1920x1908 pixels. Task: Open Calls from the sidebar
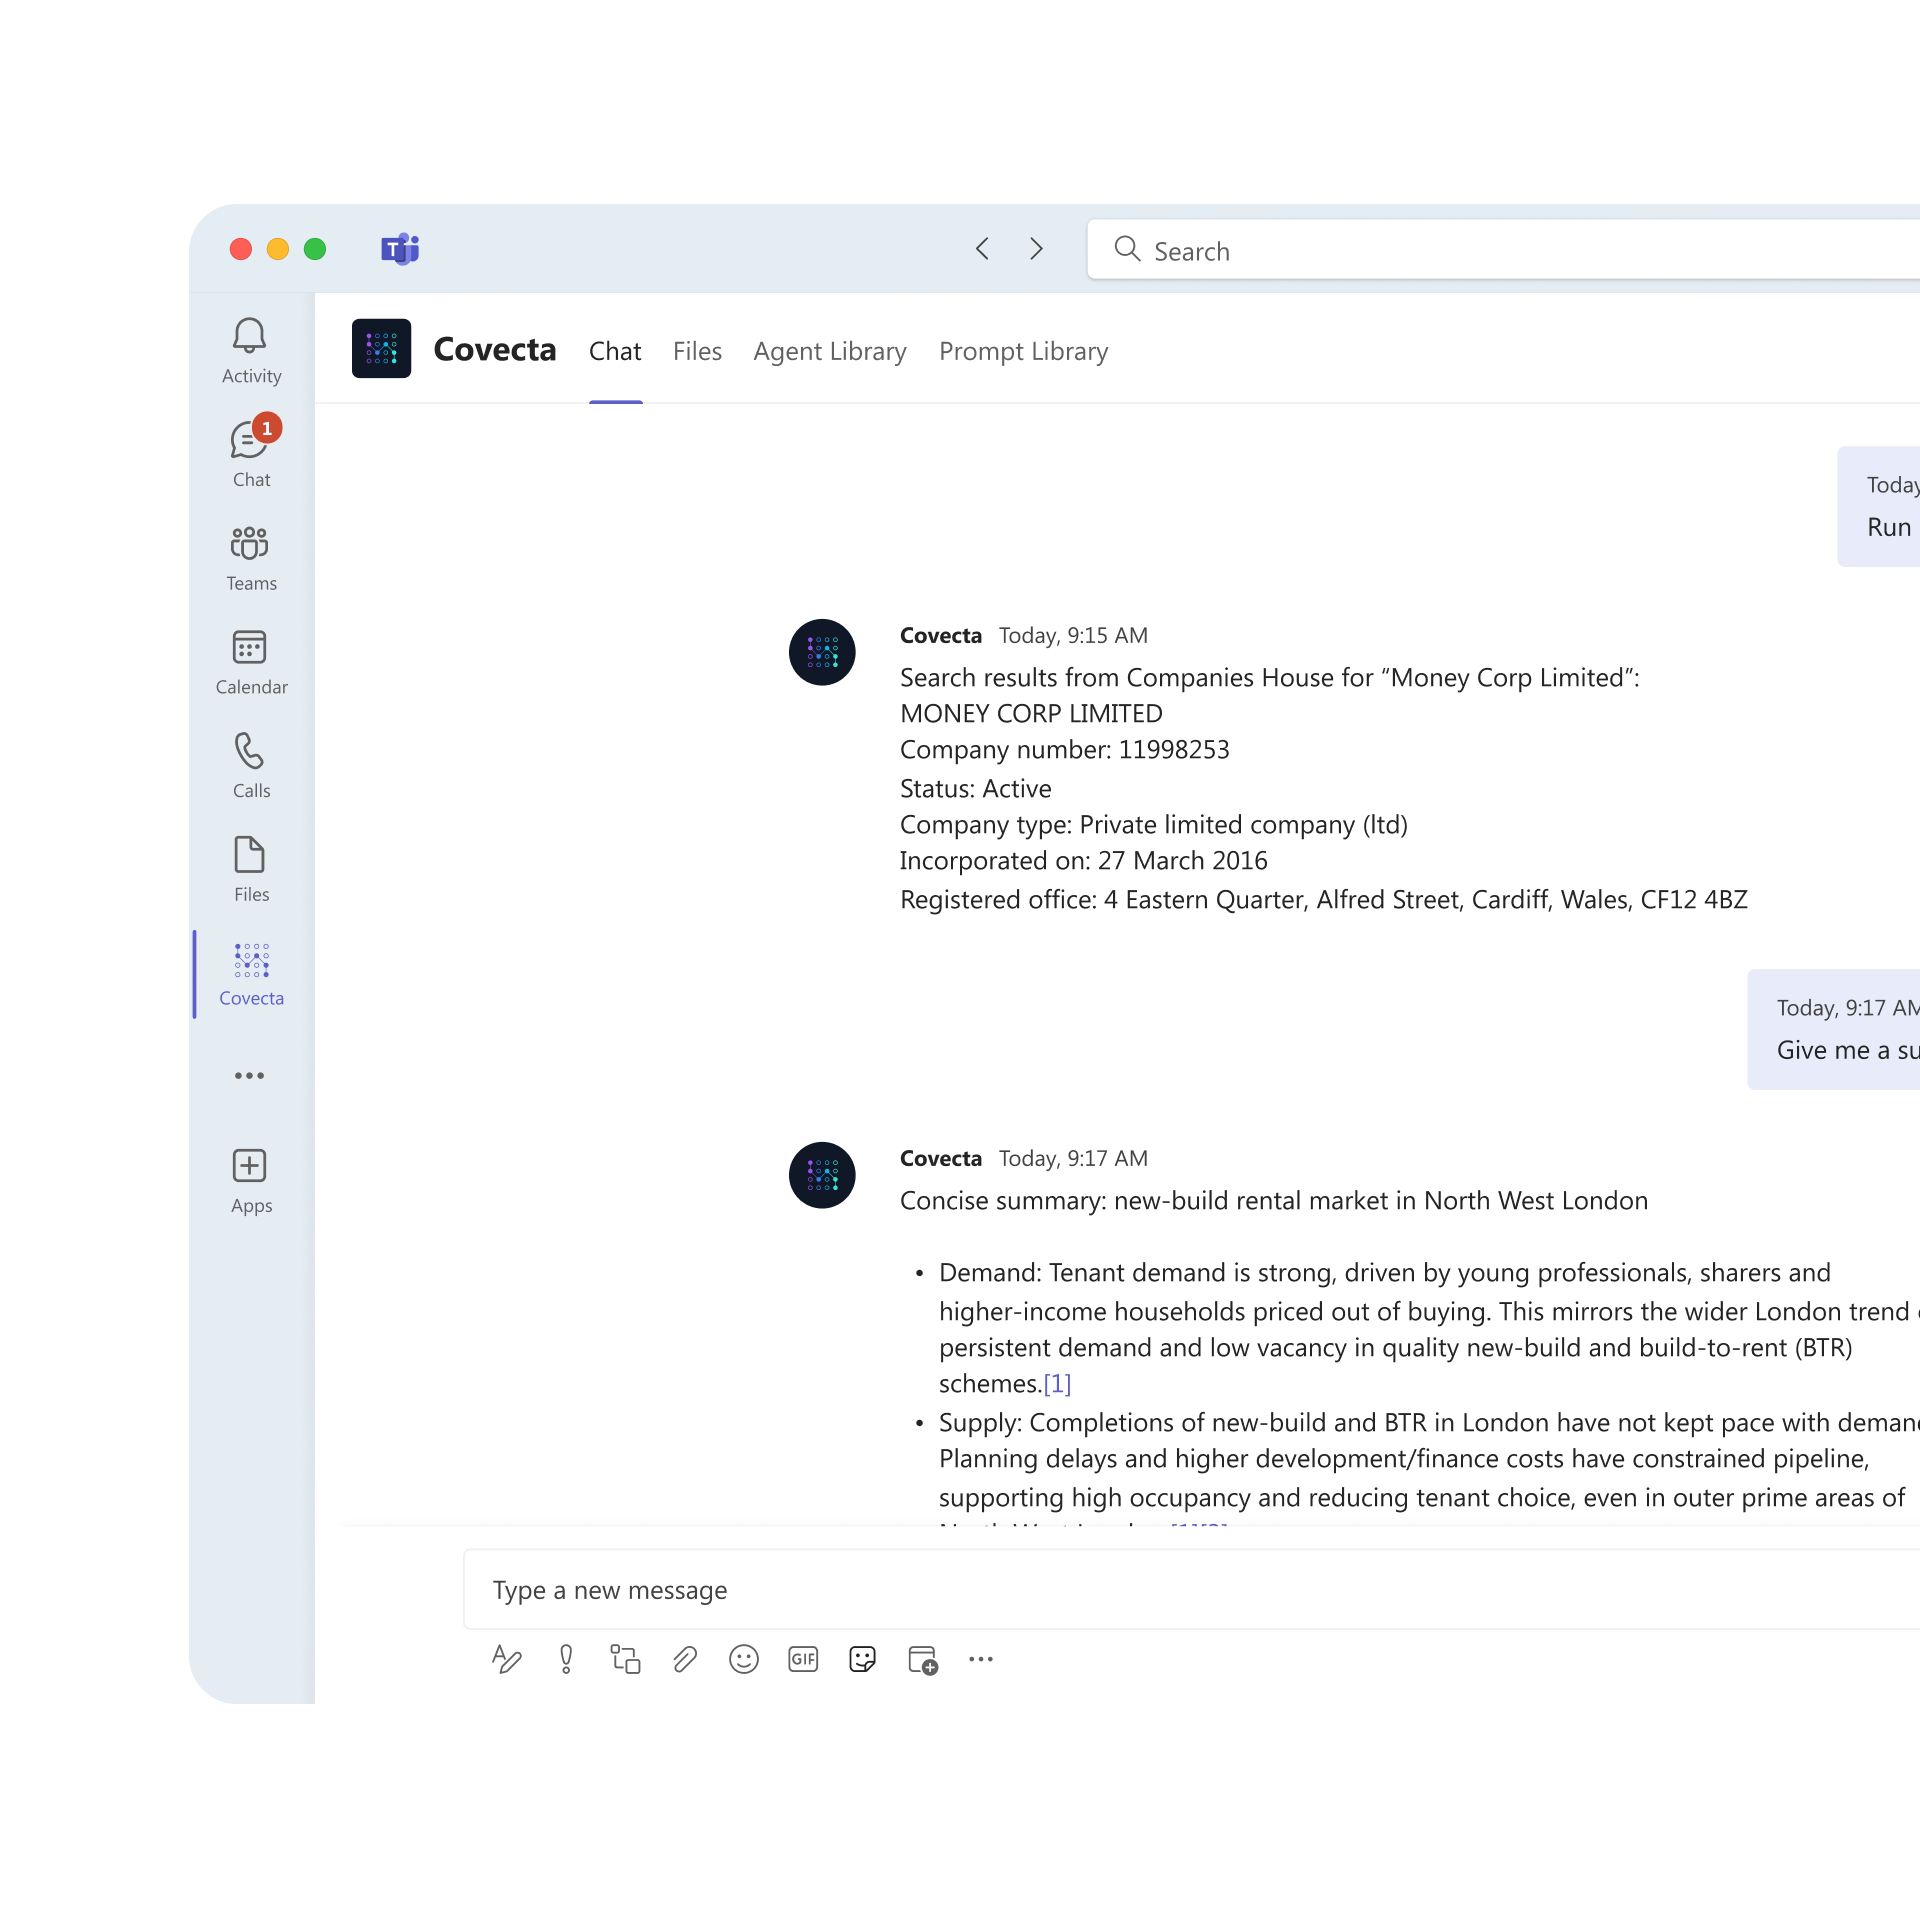point(250,765)
